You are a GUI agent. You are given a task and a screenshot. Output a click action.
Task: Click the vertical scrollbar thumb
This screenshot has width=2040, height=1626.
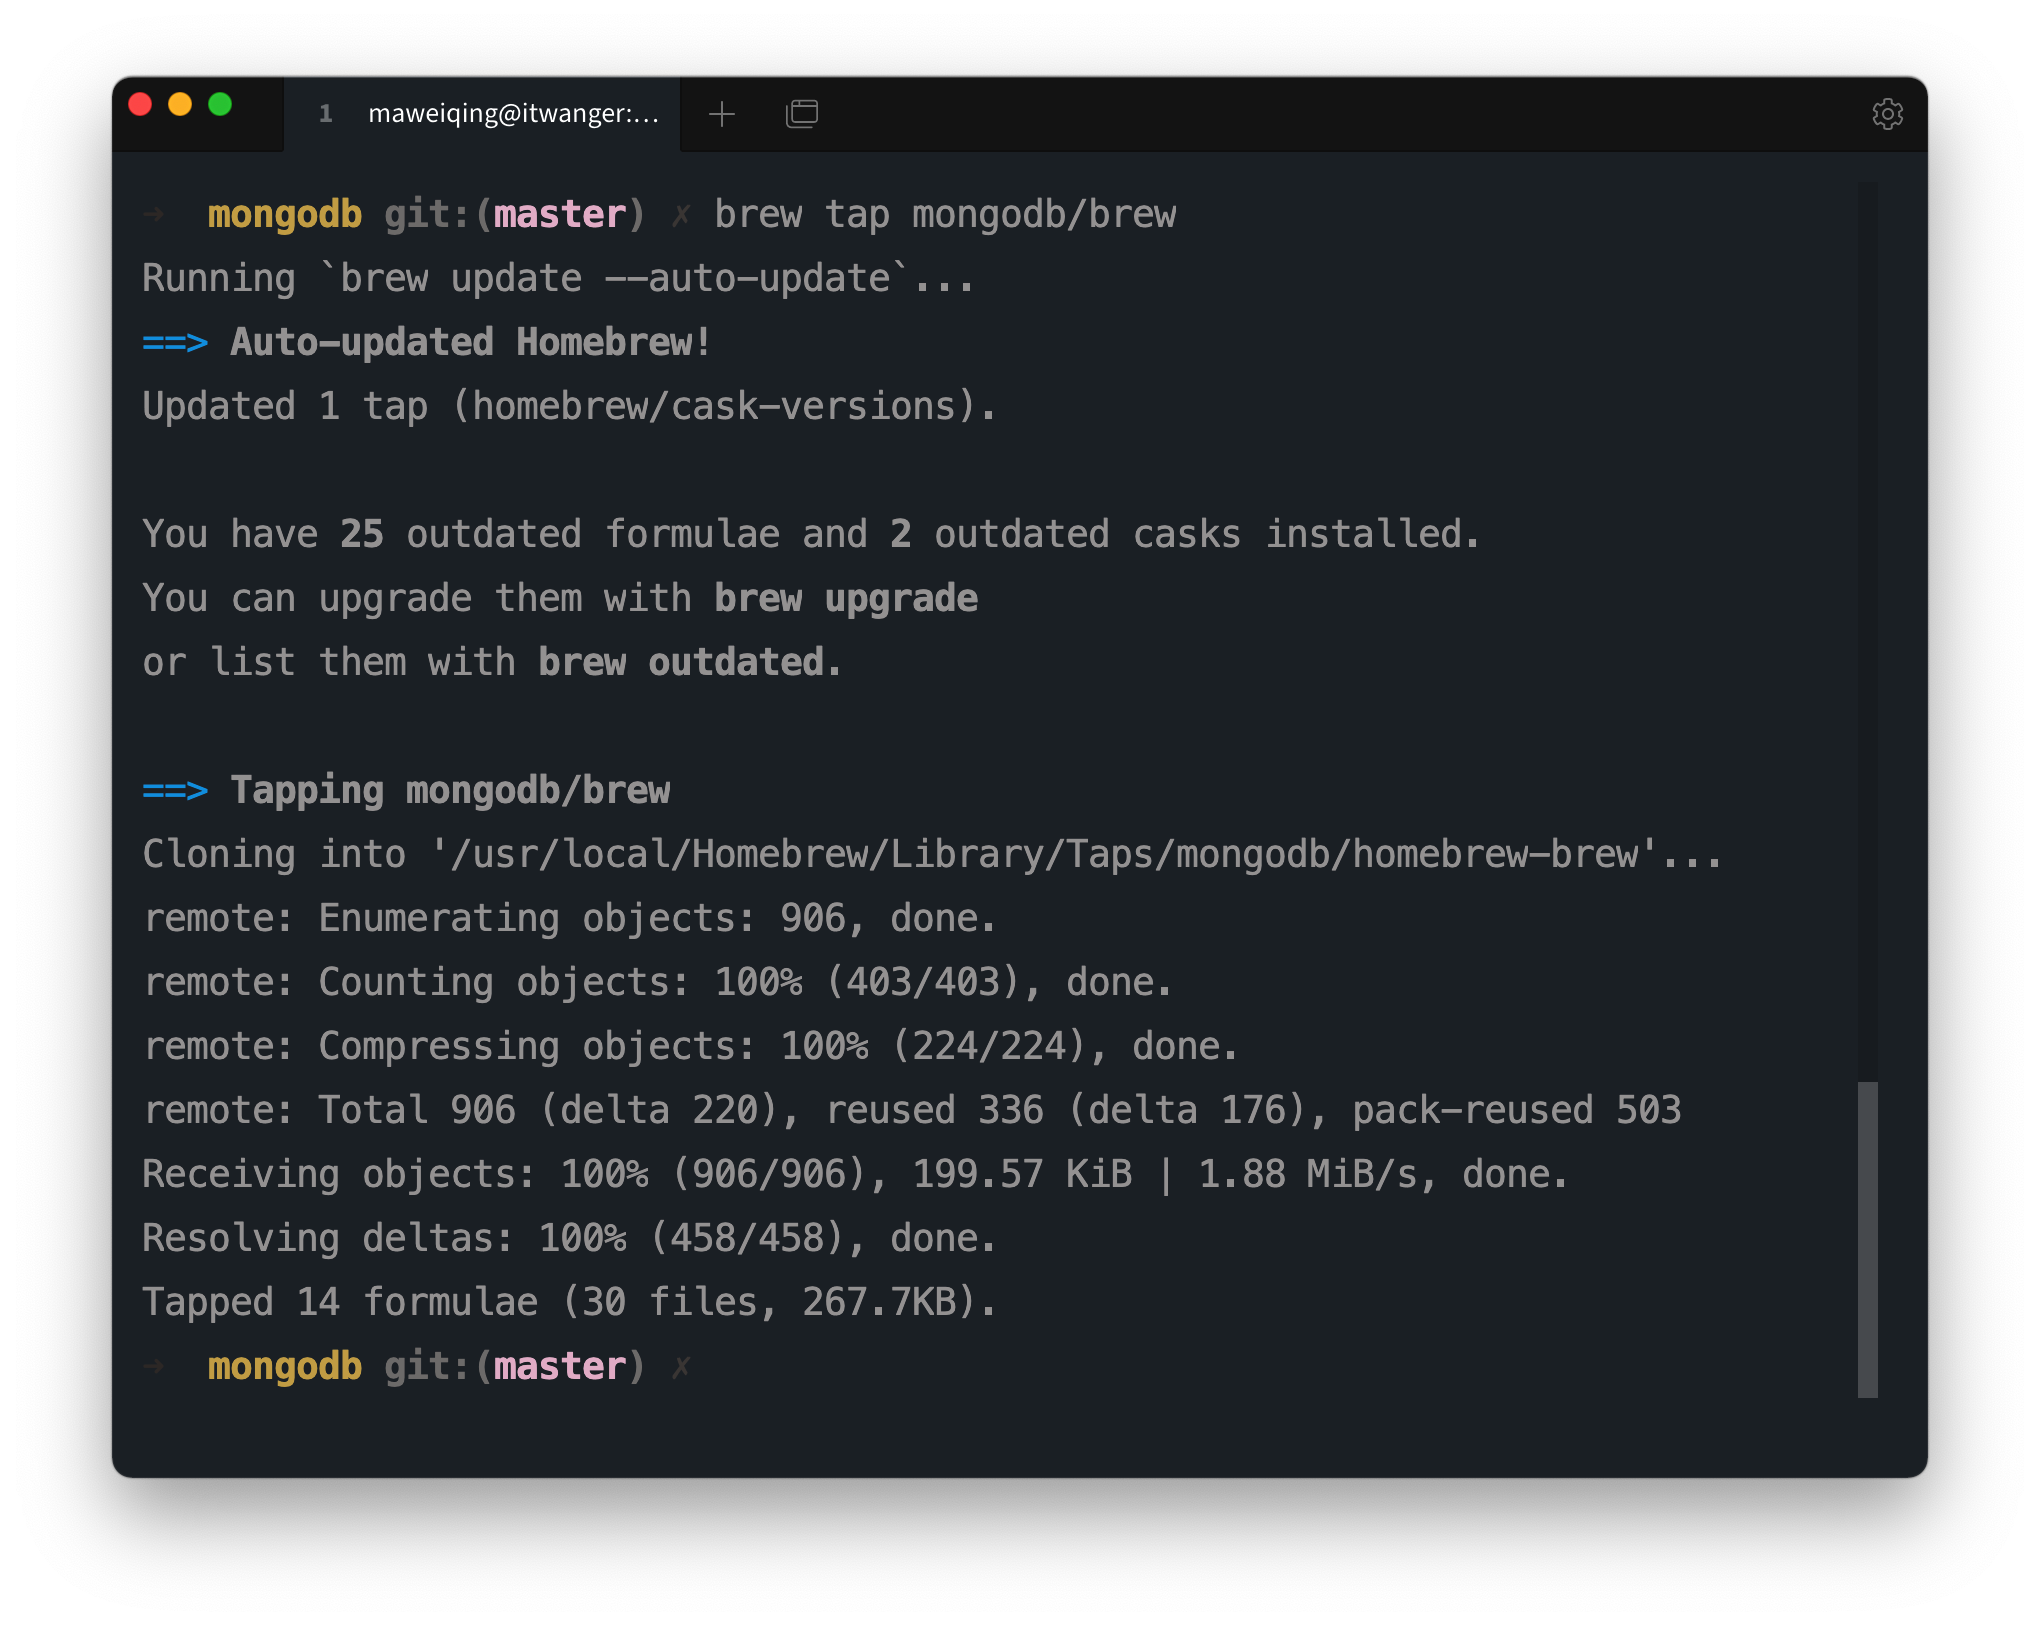pos(1867,1240)
